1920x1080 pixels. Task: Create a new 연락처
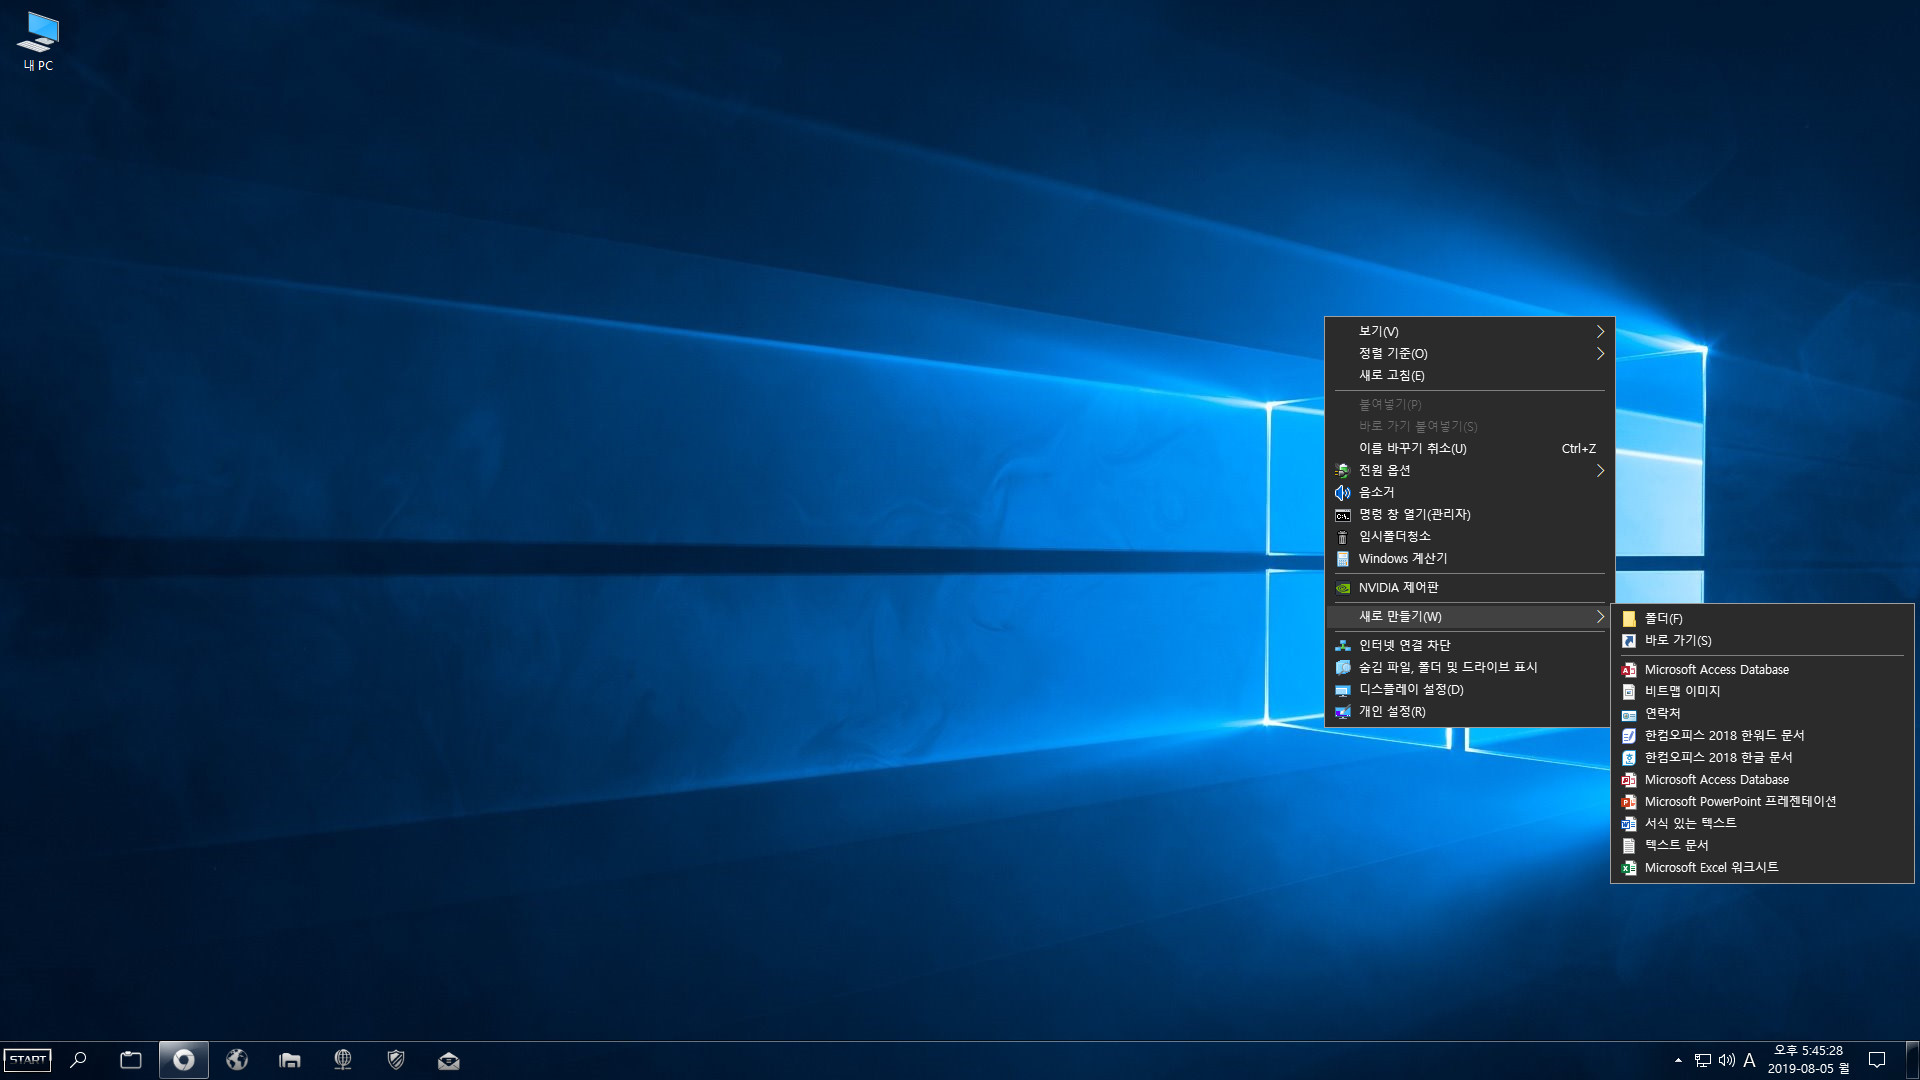1762,713
